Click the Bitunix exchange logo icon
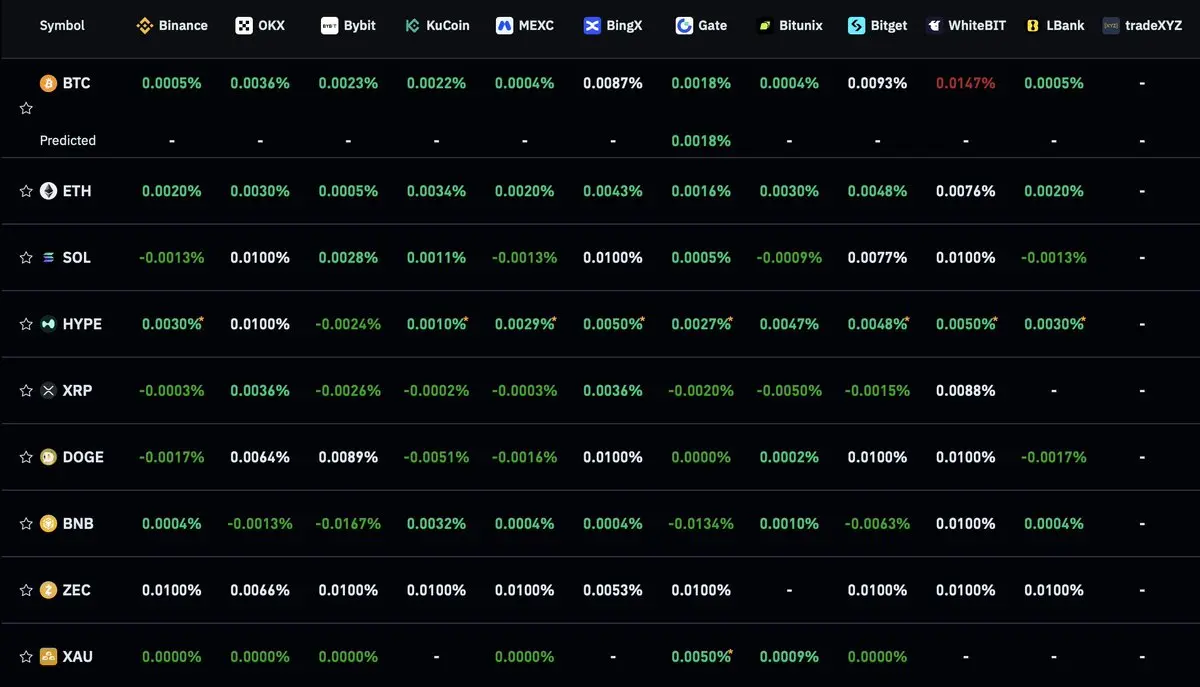Viewport: 1200px width, 687px height. point(765,25)
